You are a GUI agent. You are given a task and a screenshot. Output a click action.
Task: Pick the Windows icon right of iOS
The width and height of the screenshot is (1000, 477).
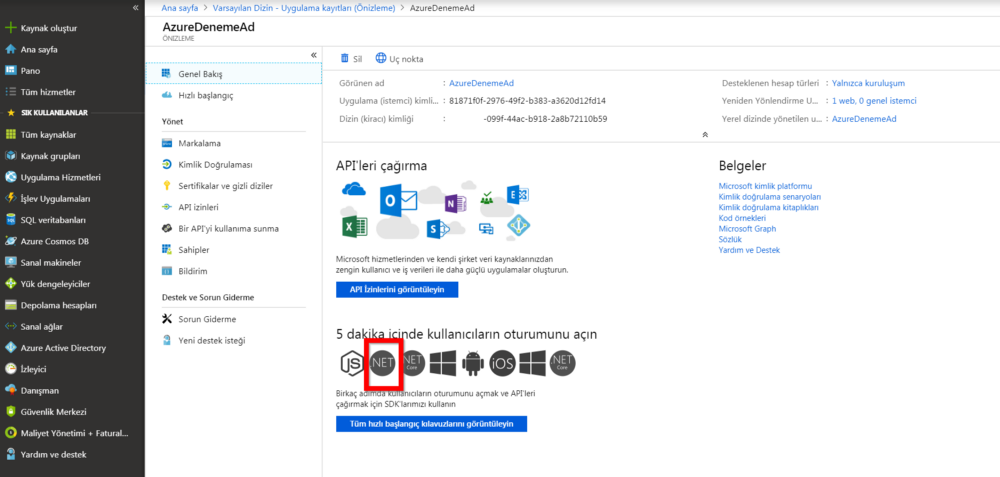tap(533, 363)
